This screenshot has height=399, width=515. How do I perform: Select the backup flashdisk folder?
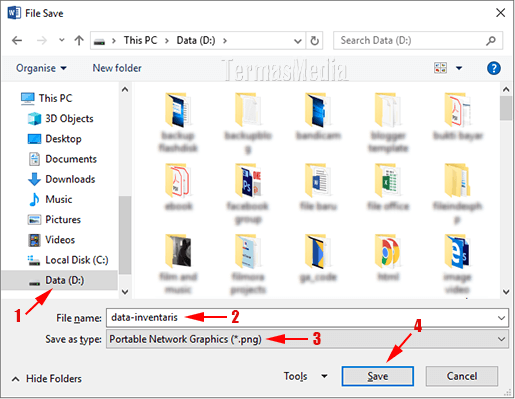coord(178,122)
